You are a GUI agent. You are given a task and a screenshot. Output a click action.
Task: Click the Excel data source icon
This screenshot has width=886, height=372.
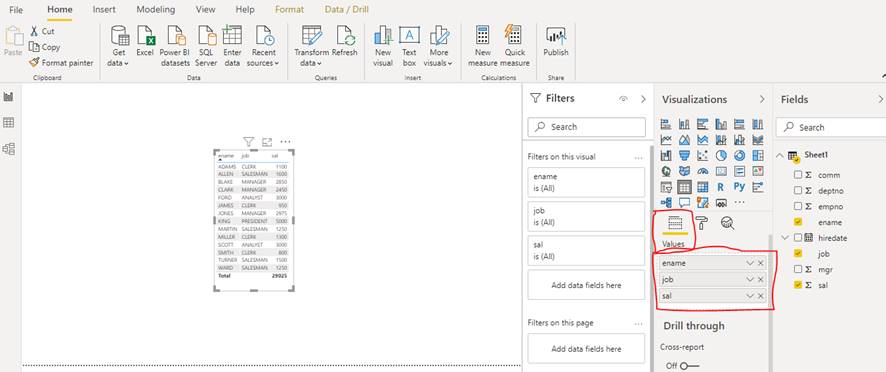point(145,41)
